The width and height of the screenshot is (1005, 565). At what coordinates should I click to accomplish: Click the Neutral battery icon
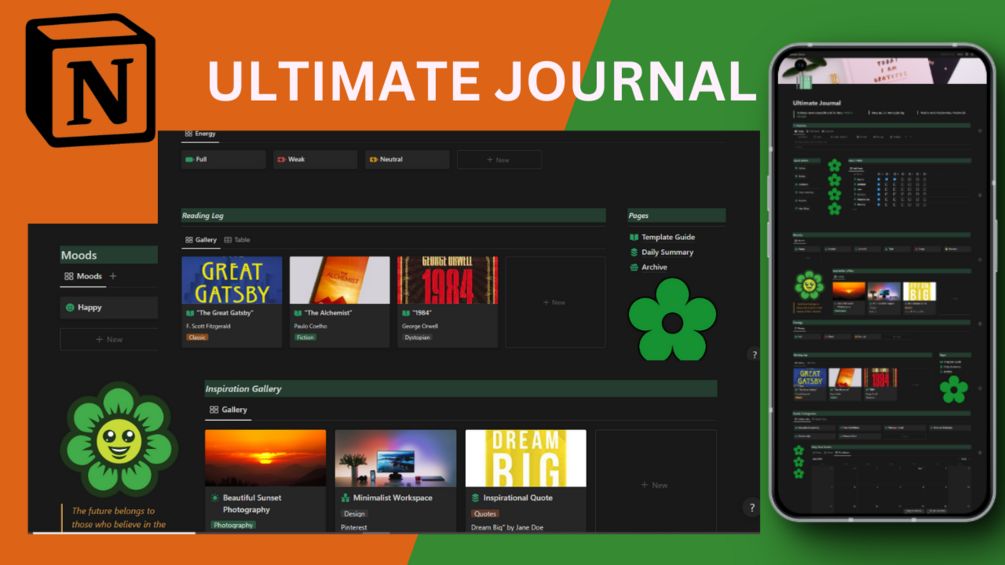pyautogui.click(x=374, y=160)
